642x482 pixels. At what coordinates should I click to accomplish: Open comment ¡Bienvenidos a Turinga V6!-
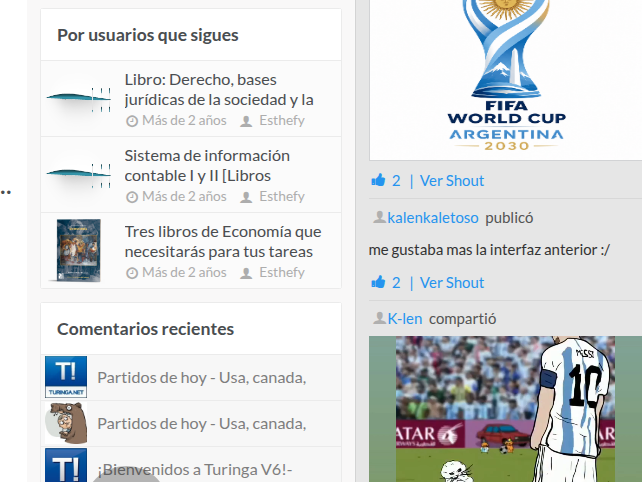[195, 469]
